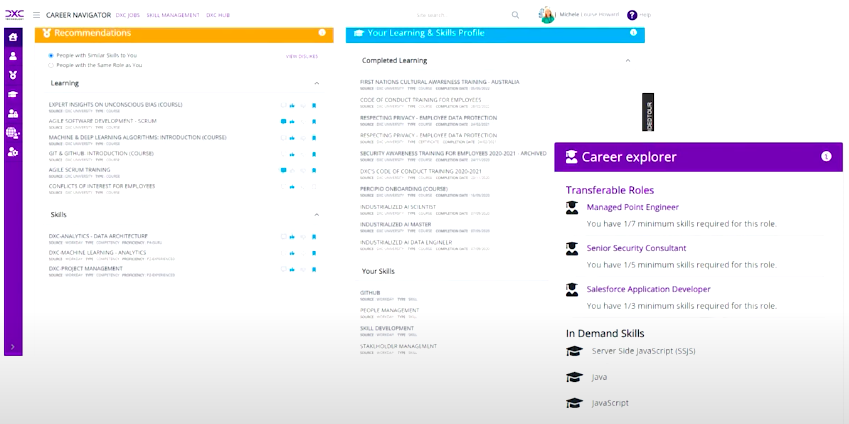Open the Help question mark icon
849x424 pixels.
coord(632,15)
